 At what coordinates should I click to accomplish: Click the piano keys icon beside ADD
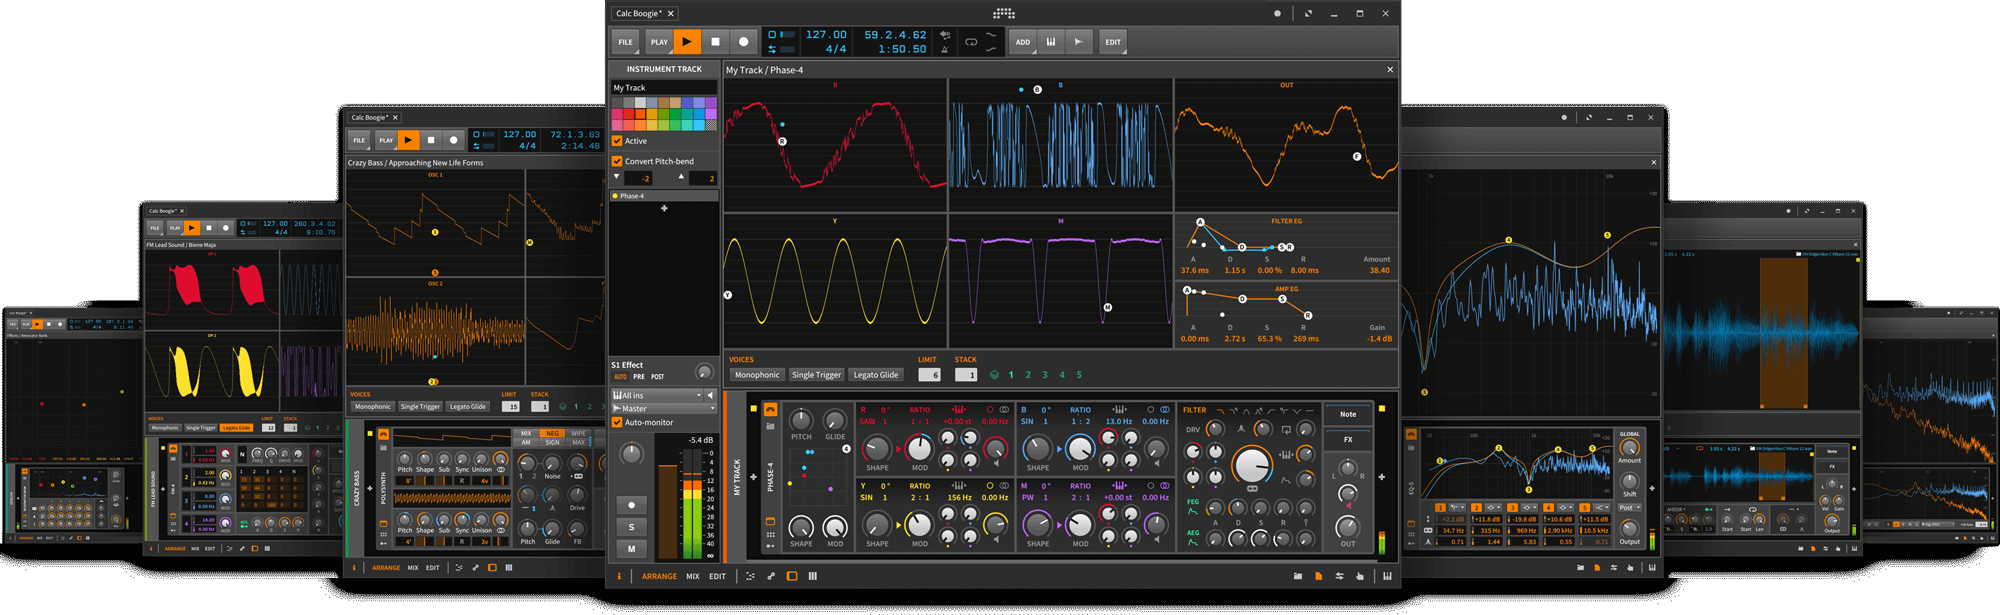pos(1051,42)
